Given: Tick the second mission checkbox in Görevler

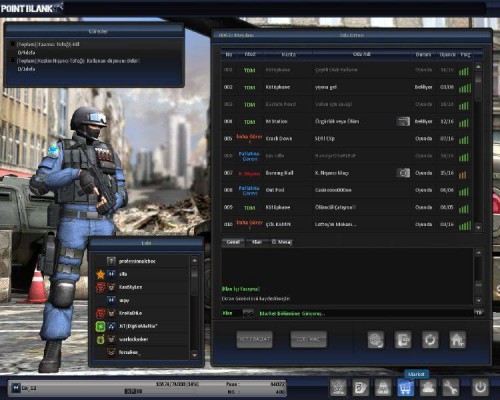Looking at the screenshot, I should (x=13, y=61).
